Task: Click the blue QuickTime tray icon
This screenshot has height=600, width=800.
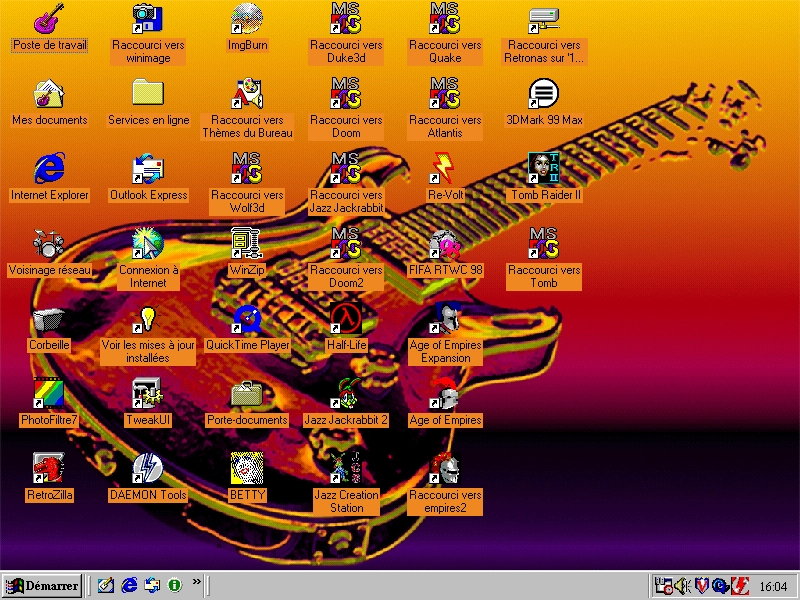Action: (x=720, y=586)
